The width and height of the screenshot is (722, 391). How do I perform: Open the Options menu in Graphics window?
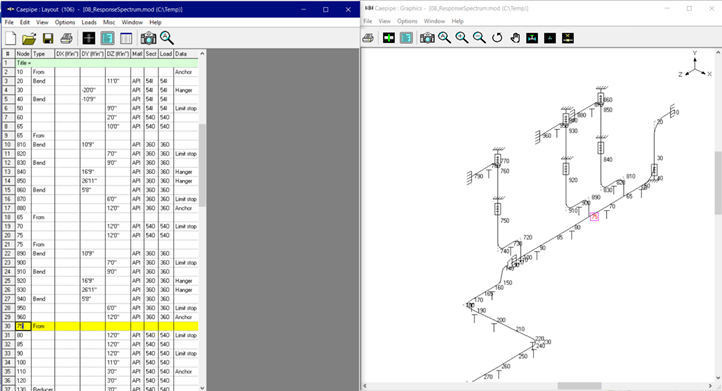coord(407,21)
